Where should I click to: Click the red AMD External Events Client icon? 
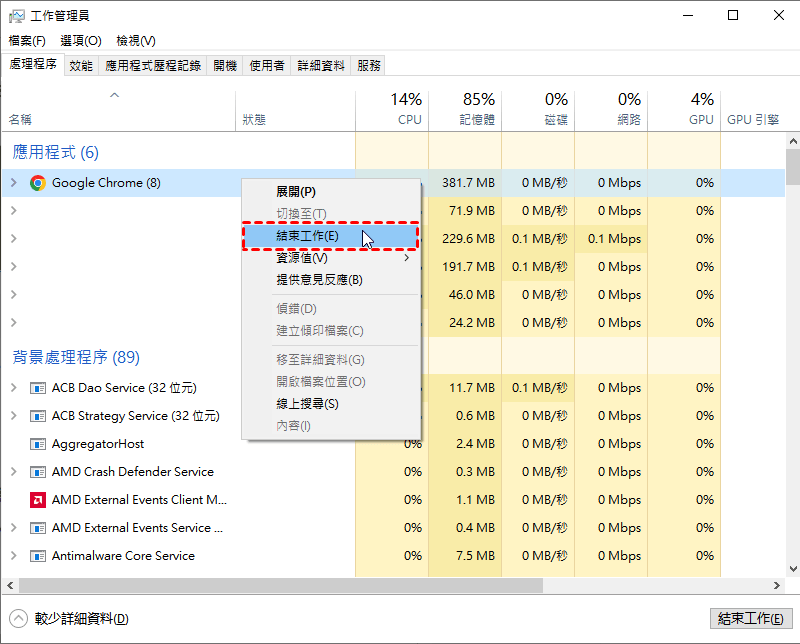coord(38,500)
